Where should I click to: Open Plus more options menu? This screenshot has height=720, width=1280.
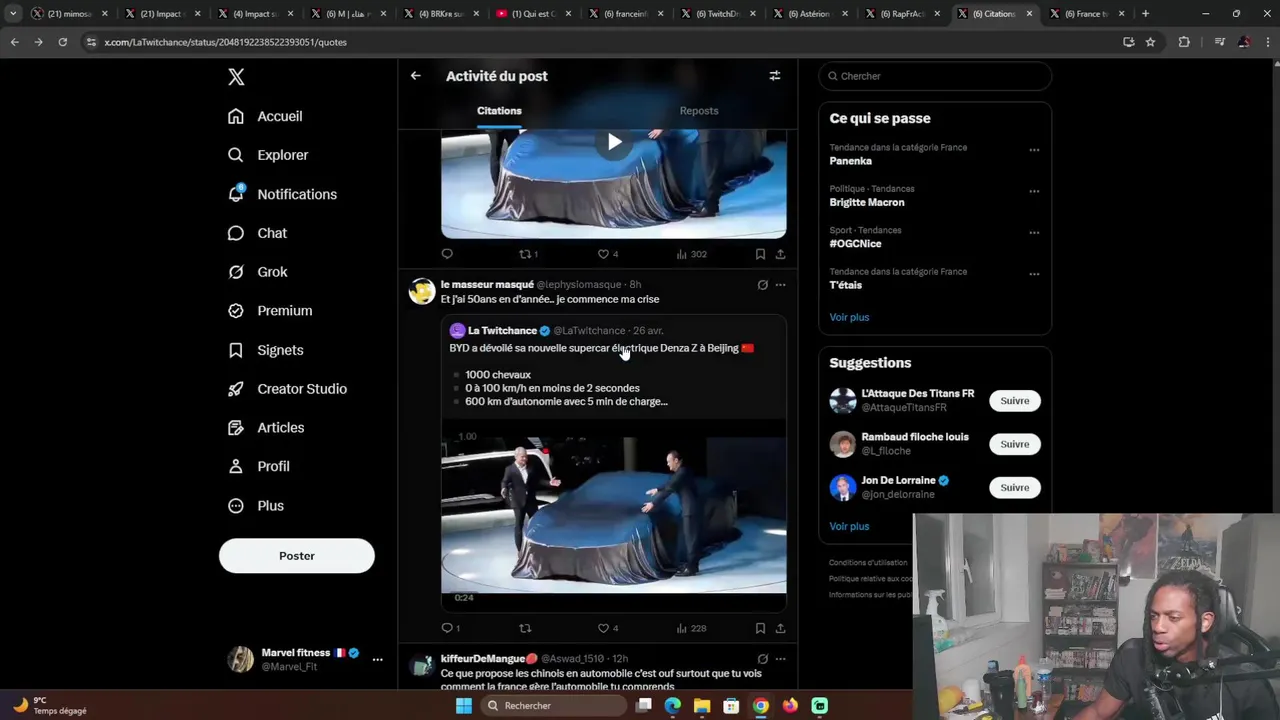click(255, 506)
